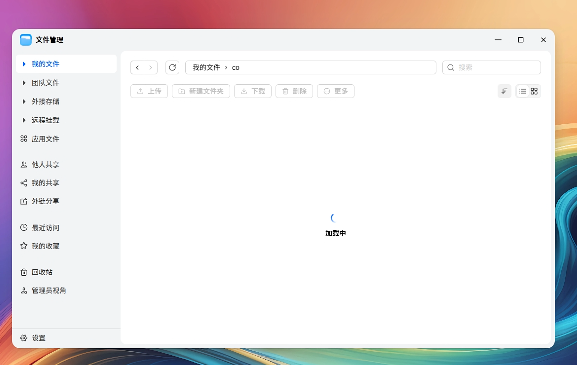The height and width of the screenshot is (365, 577).
Task: Refresh the current folder listing
Action: (x=172, y=67)
